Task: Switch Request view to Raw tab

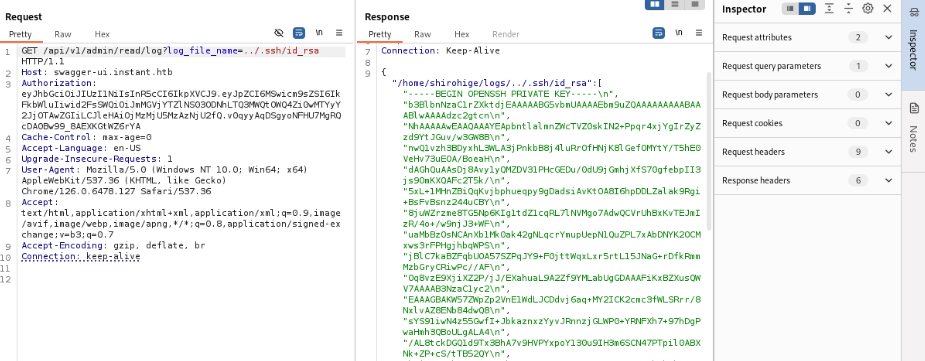Action: tap(63, 34)
